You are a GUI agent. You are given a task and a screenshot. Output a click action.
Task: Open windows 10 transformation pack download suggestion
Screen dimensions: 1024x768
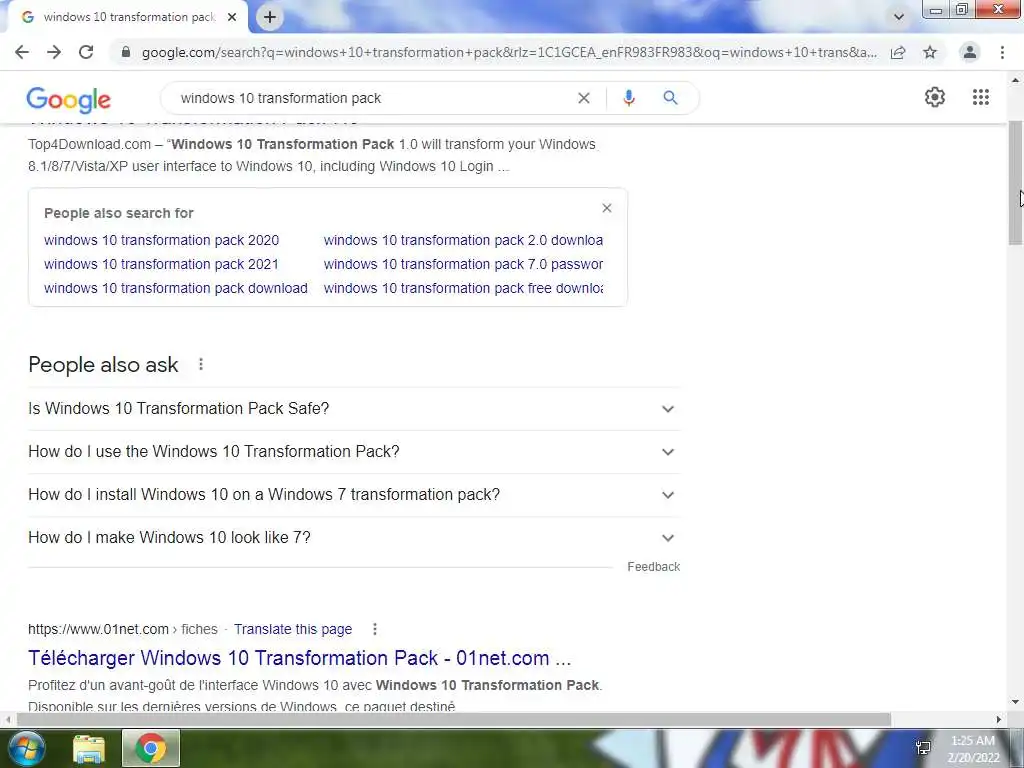click(x=176, y=288)
